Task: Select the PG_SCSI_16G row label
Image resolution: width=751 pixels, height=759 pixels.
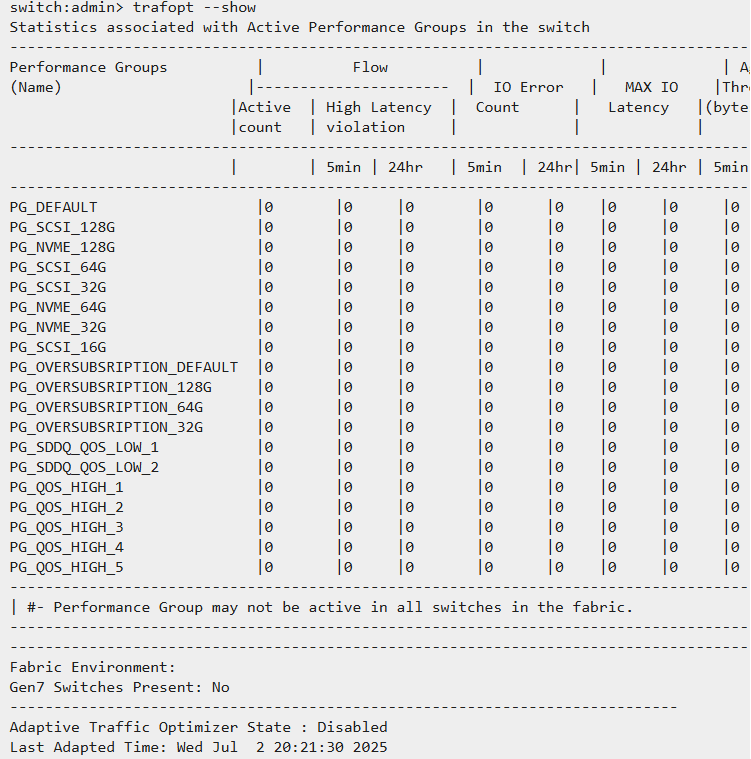Action: (x=58, y=347)
